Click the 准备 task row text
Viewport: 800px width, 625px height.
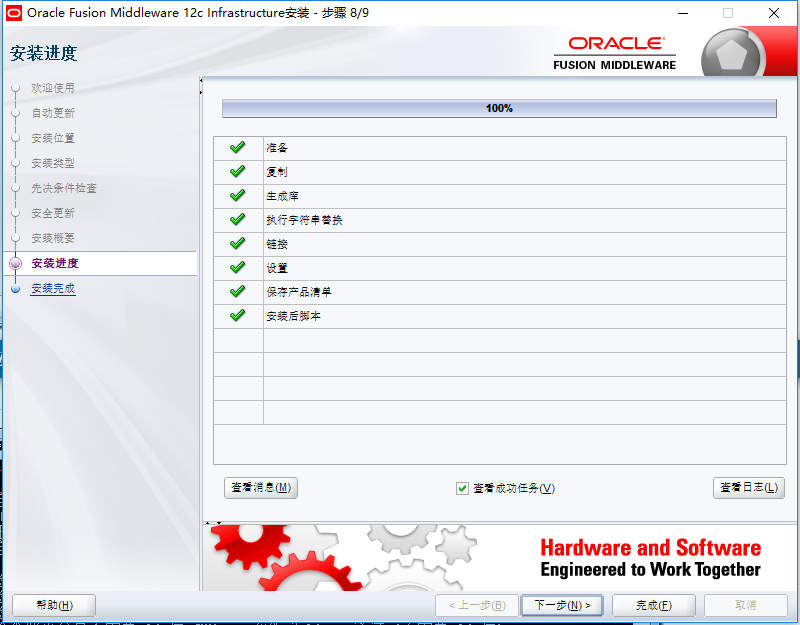[277, 148]
